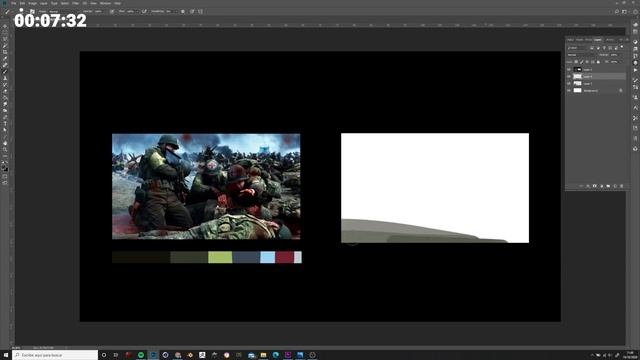
Task: Click the symmetry paint options icon
Action: (x=200, y=11)
